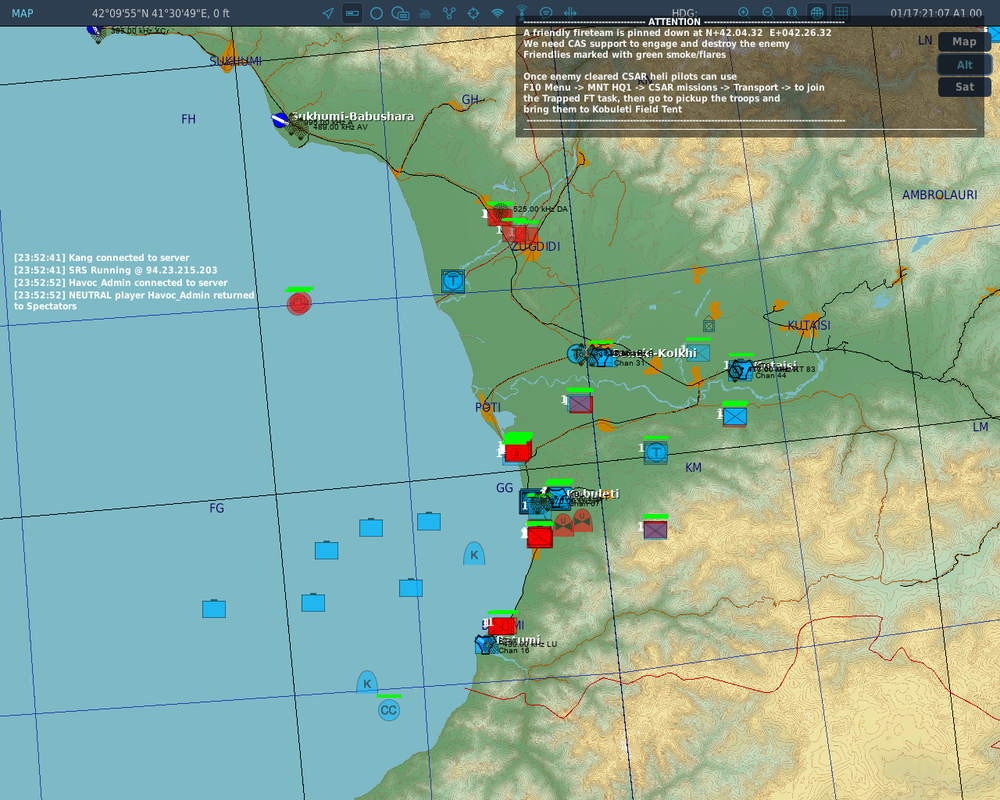Open the route branch tool

coord(449,13)
